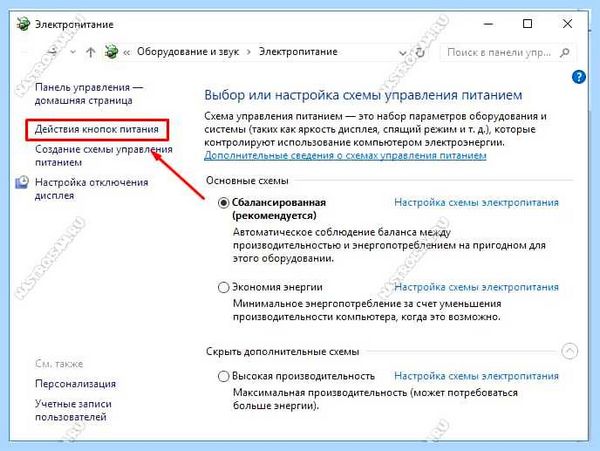Click the Оборудование и звук breadcrumb
Screen dimensions: 600x451
188,52
